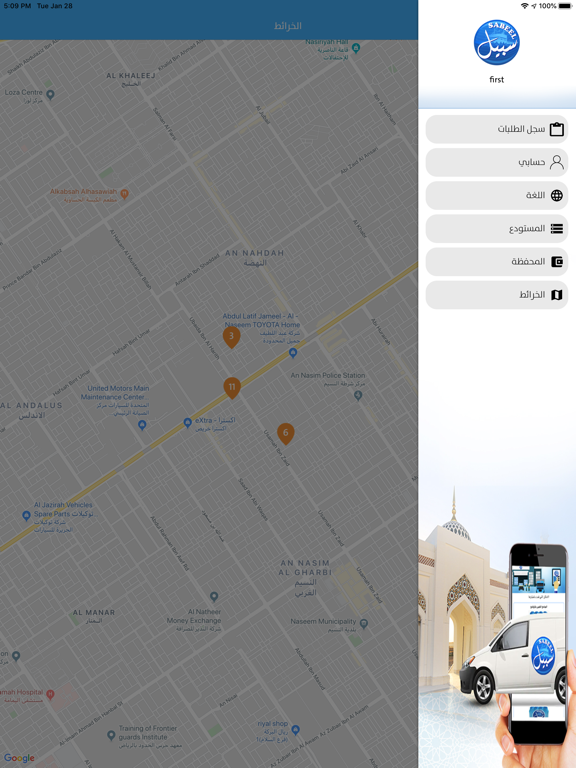
Task: Tap the Training of Frontier guards Institute pin
Action: 111,735
